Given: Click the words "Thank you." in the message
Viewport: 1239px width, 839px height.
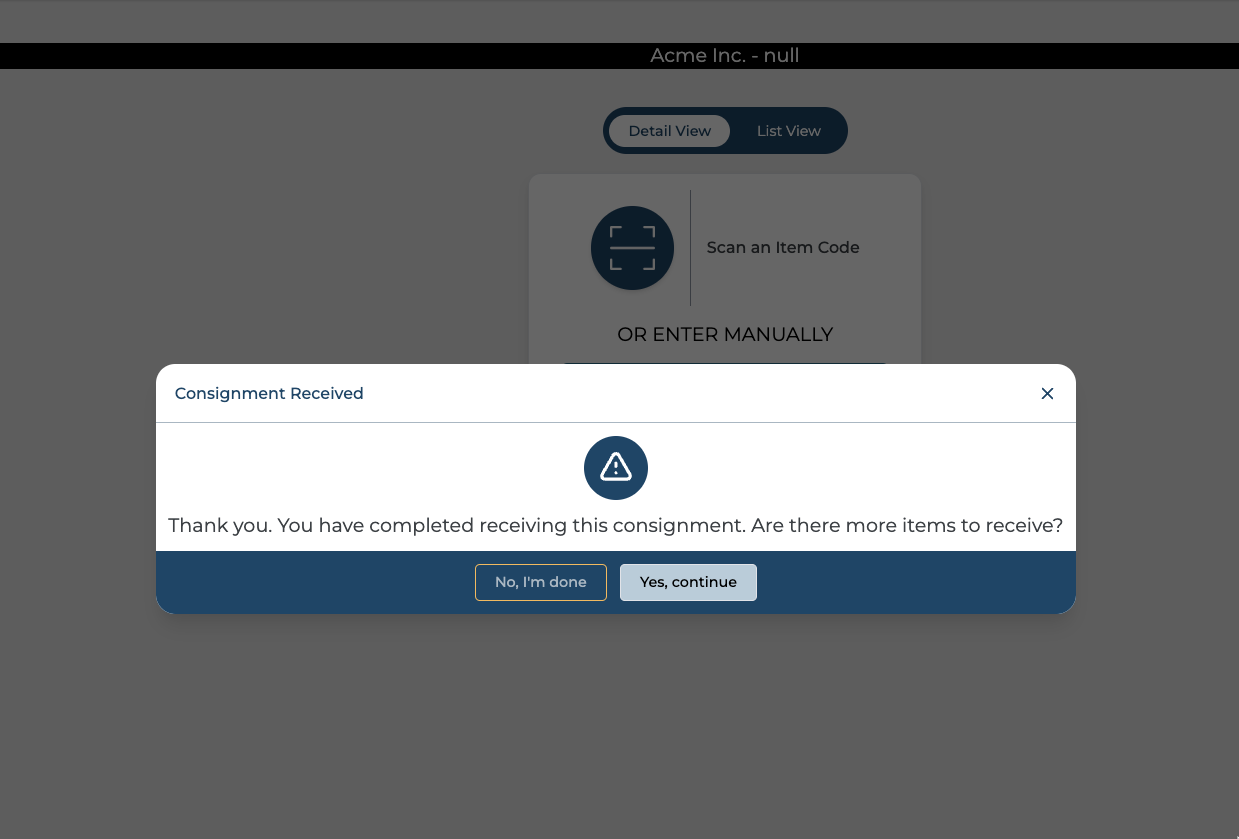Looking at the screenshot, I should [x=219, y=525].
